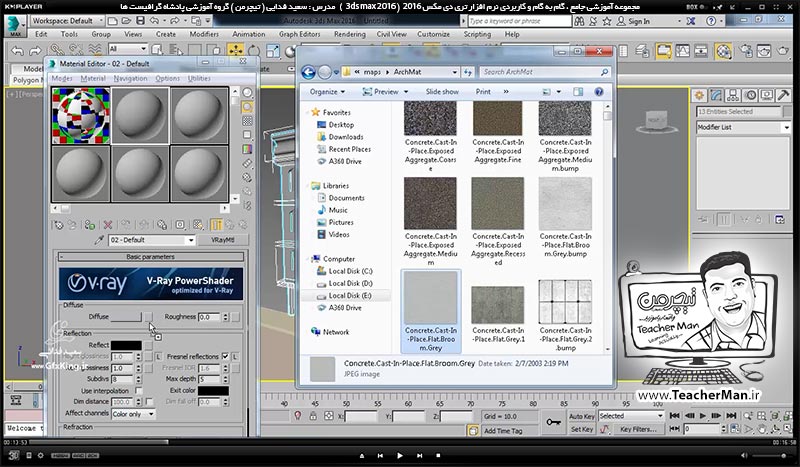The image size is (800, 467).
Task: Click KMPlayer stop button at bottom
Action: (438, 455)
